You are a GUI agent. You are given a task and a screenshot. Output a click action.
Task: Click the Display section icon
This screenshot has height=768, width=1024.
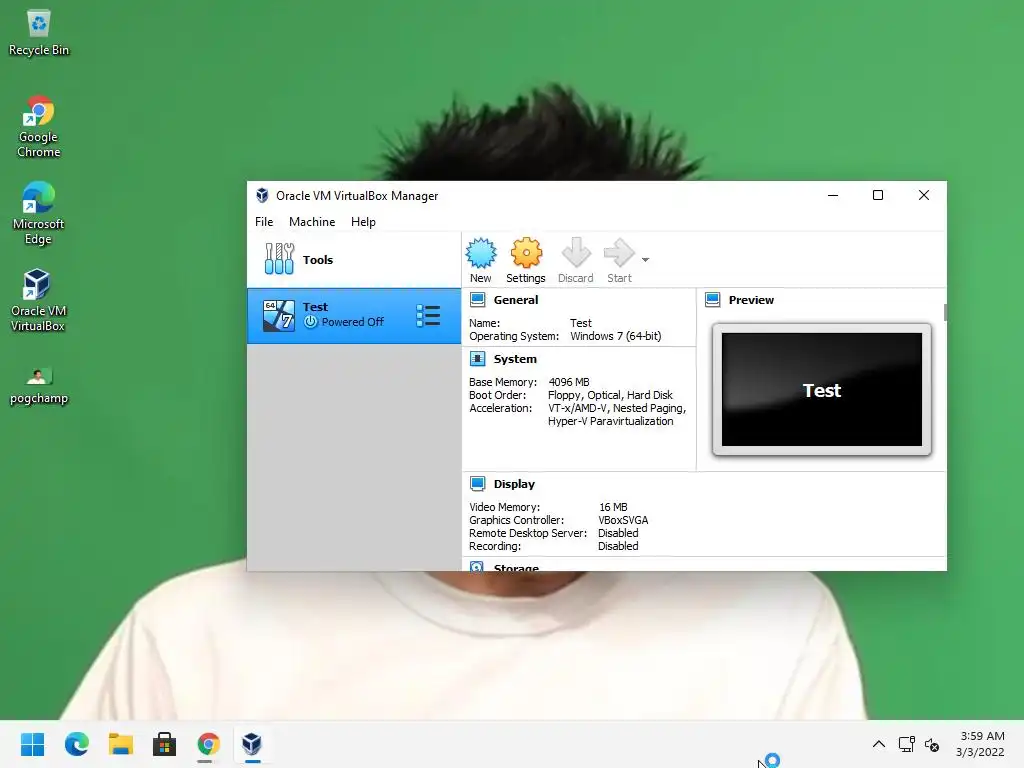pos(477,484)
